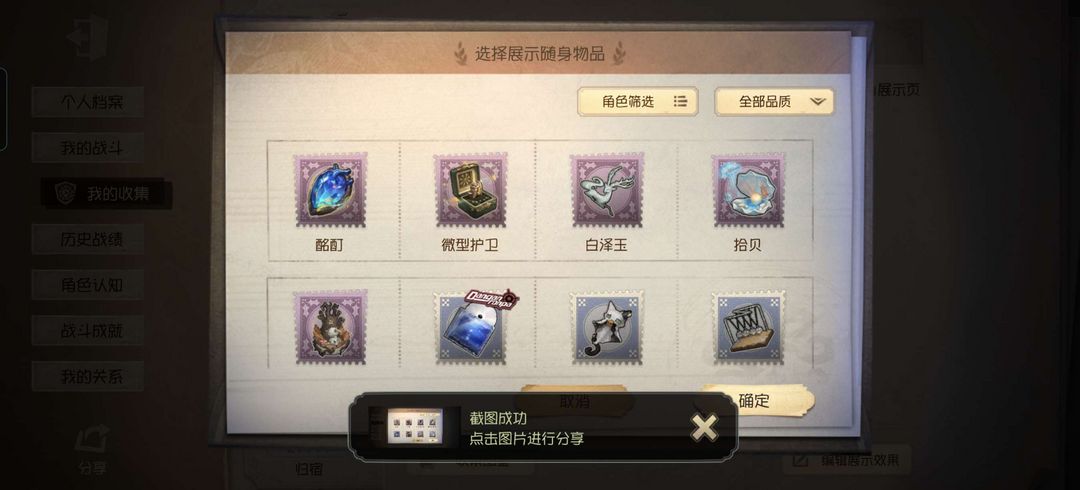
Task: Dismiss the screenshot notification with X
Action: (704, 427)
